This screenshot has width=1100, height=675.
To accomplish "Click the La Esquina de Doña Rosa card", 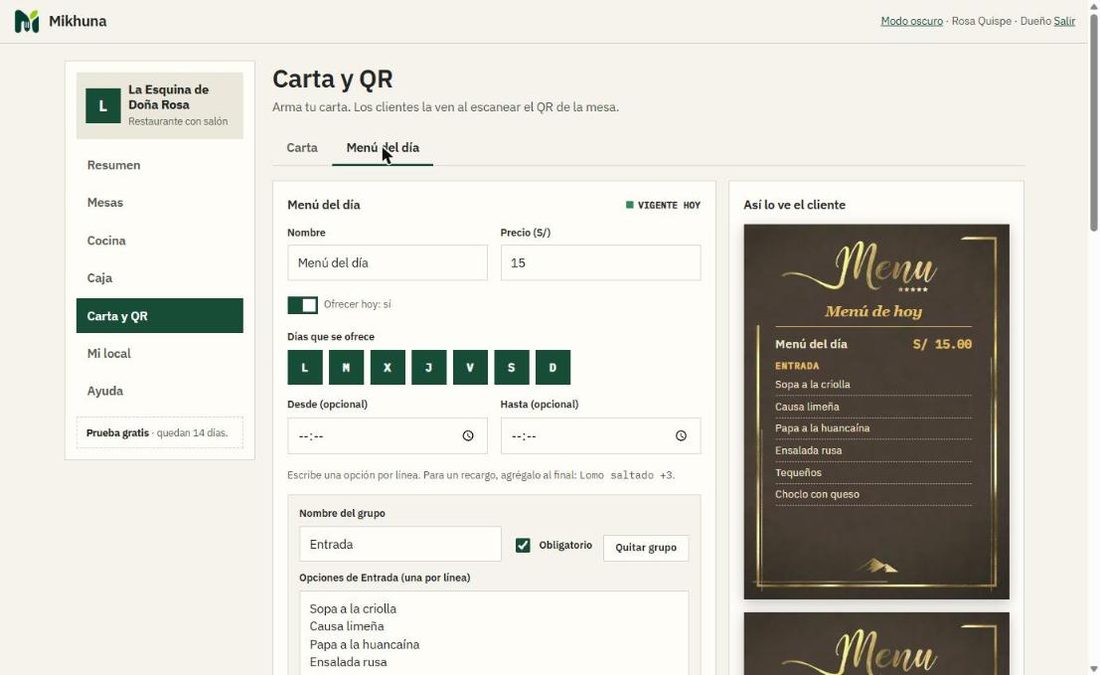I will tap(160, 105).
